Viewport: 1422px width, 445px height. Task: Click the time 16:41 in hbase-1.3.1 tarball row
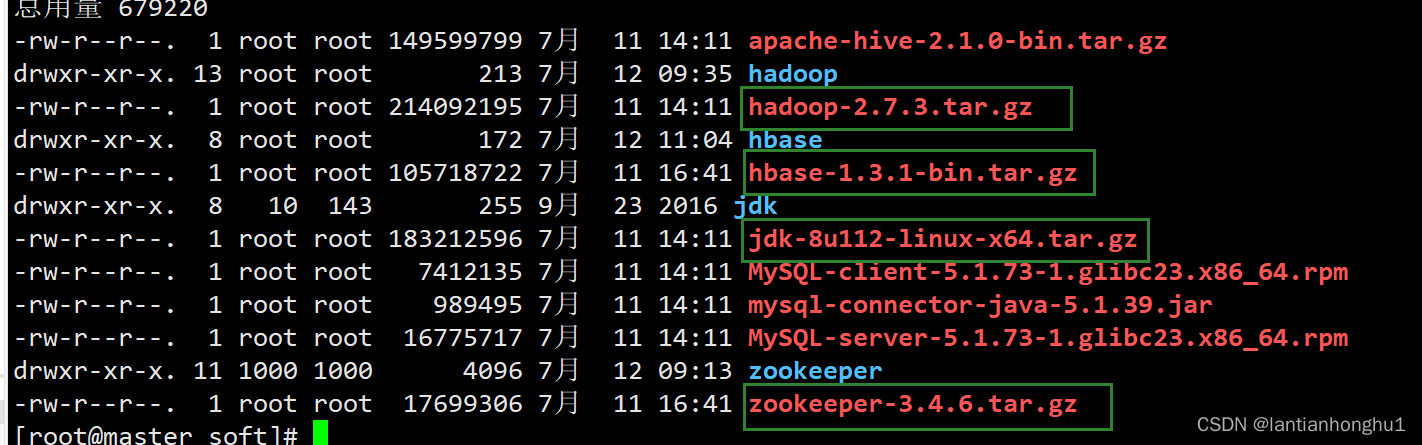pos(695,173)
